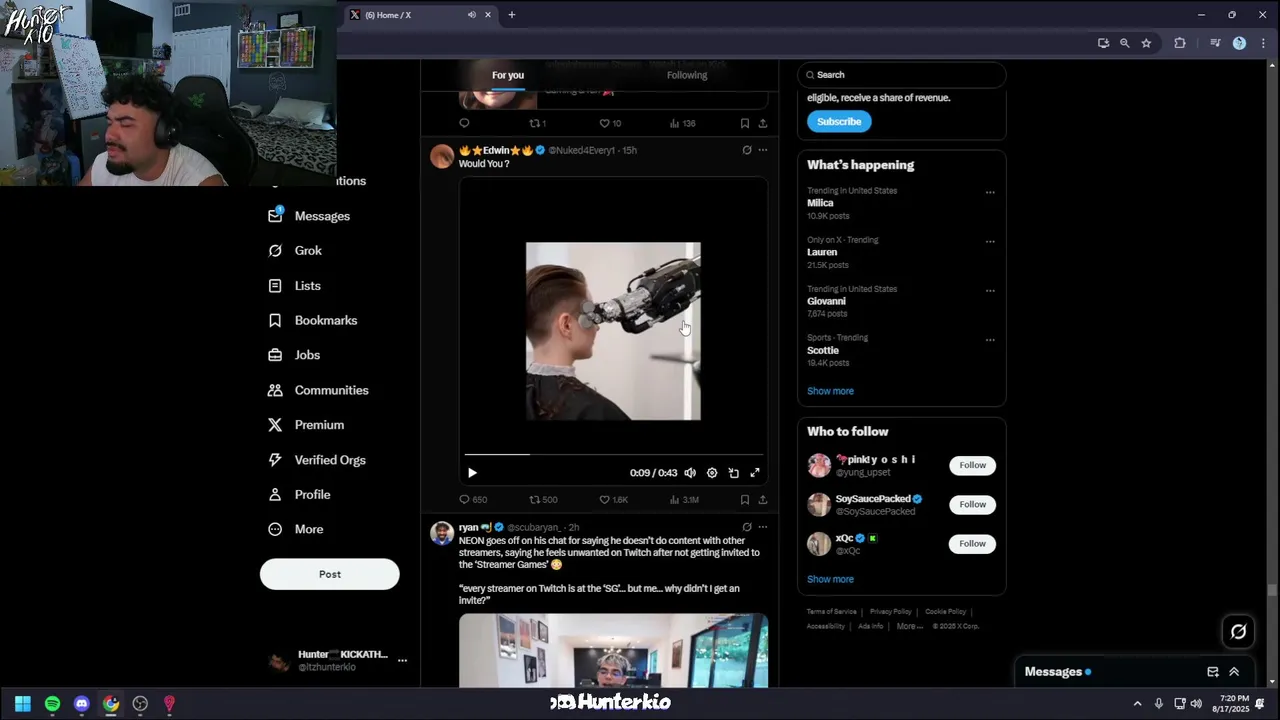The image size is (1280, 720).
Task: Seek on the video progress bar
Action: pyautogui.click(x=614, y=454)
